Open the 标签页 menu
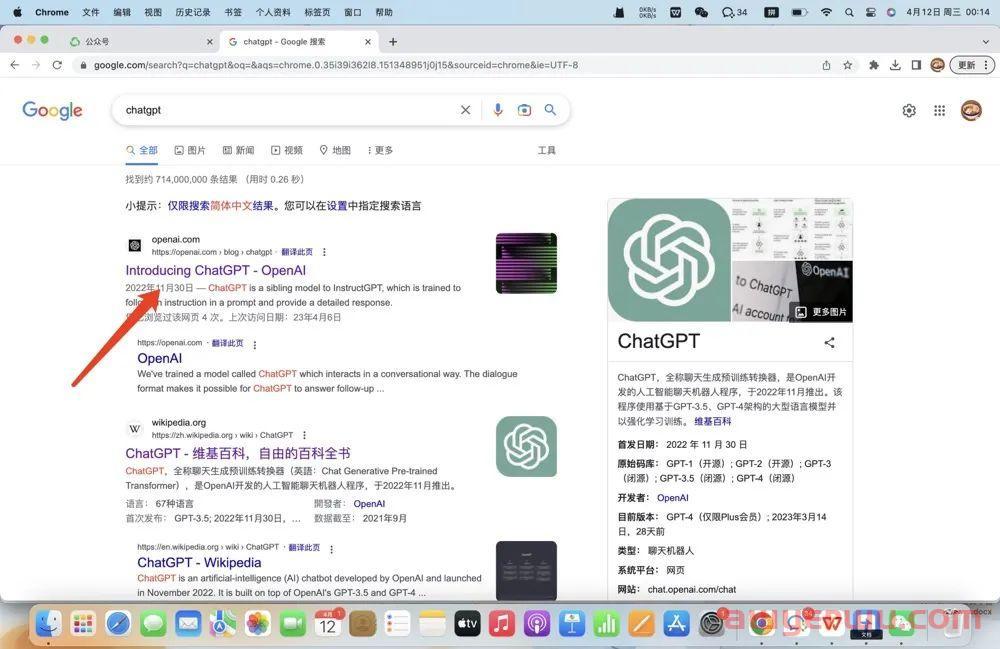Image resolution: width=1000 pixels, height=649 pixels. click(317, 12)
